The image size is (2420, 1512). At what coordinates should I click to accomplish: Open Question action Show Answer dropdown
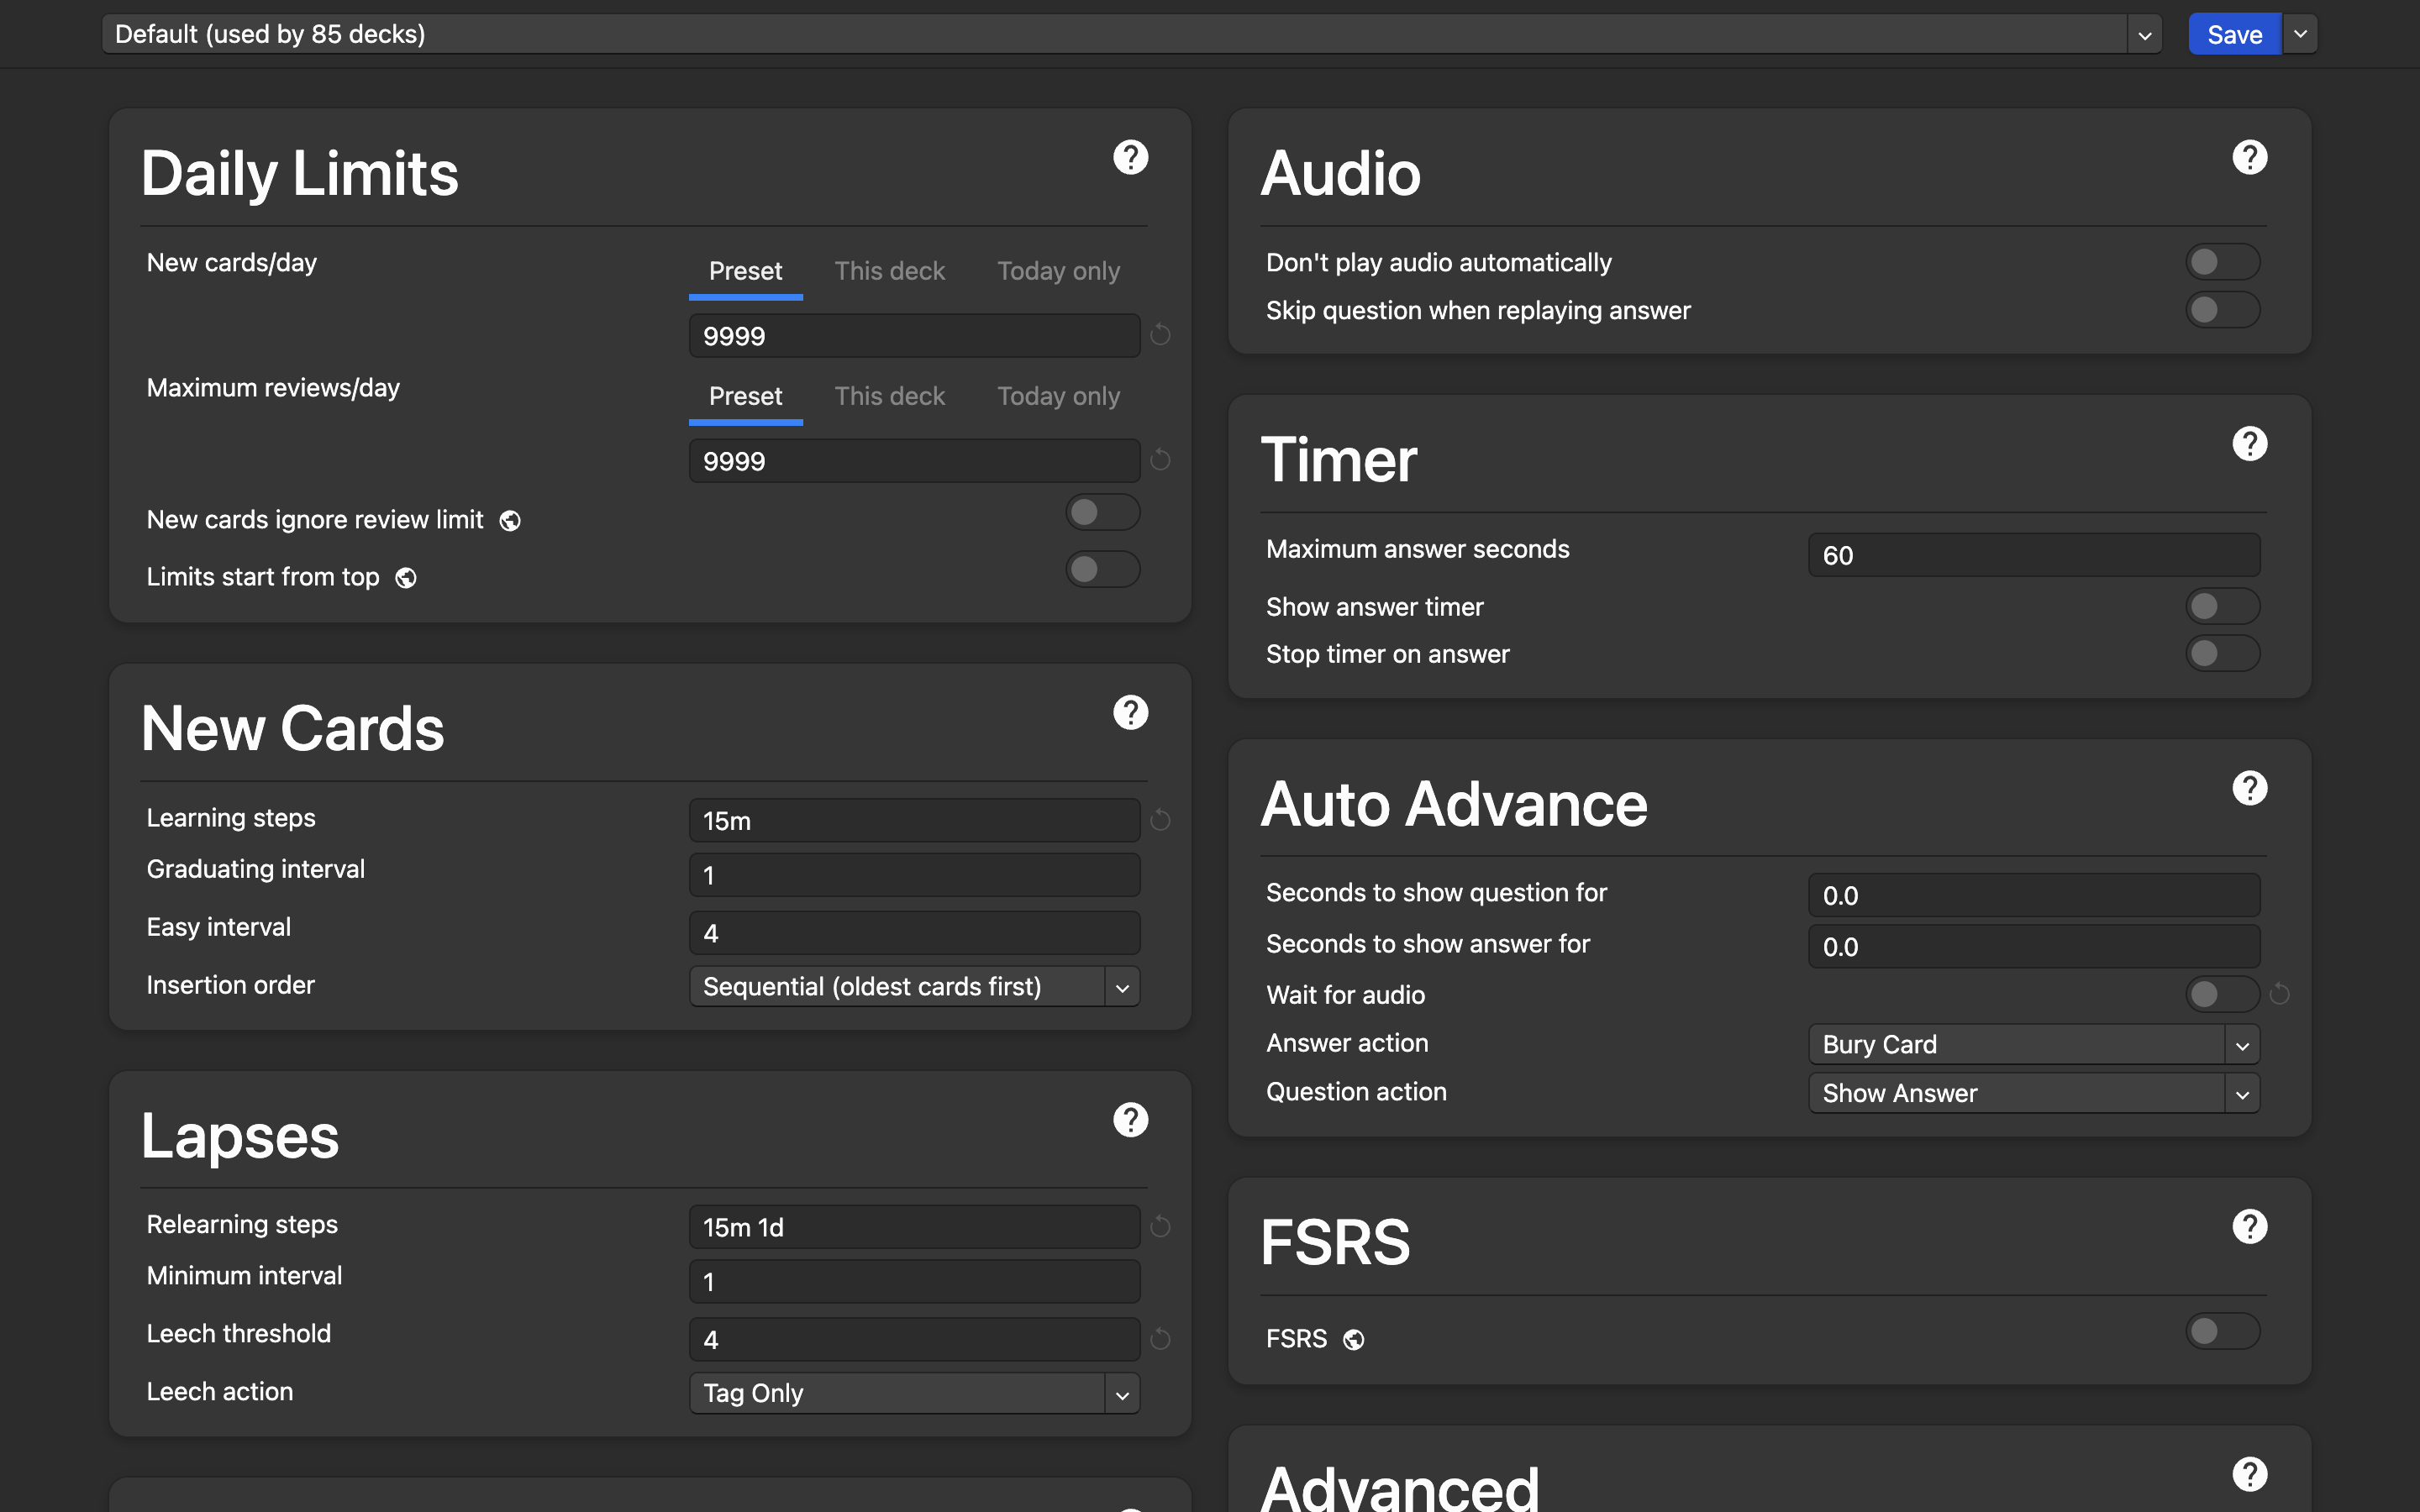tap(2034, 1093)
